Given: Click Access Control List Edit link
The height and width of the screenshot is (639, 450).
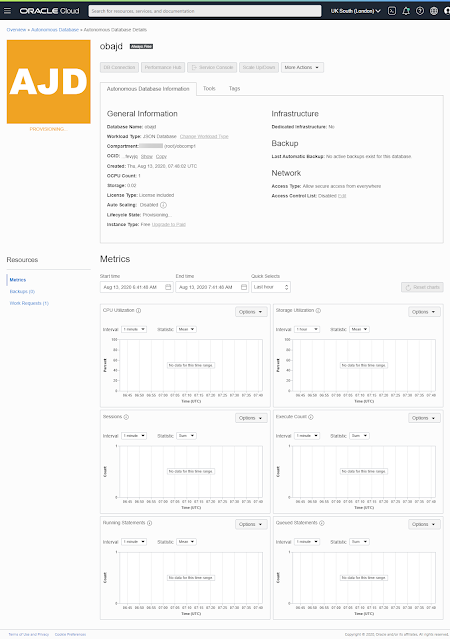Looking at the screenshot, I should click(342, 196).
